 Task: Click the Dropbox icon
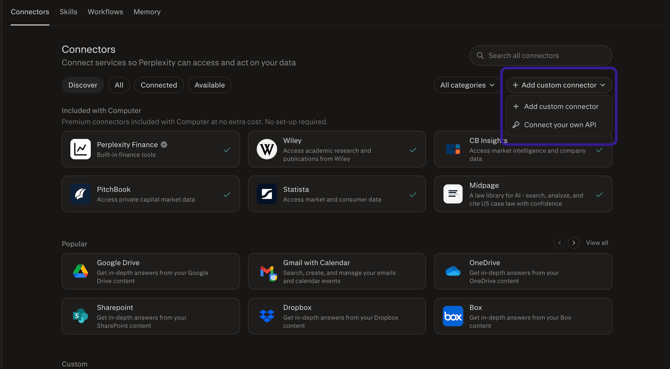[267, 316]
